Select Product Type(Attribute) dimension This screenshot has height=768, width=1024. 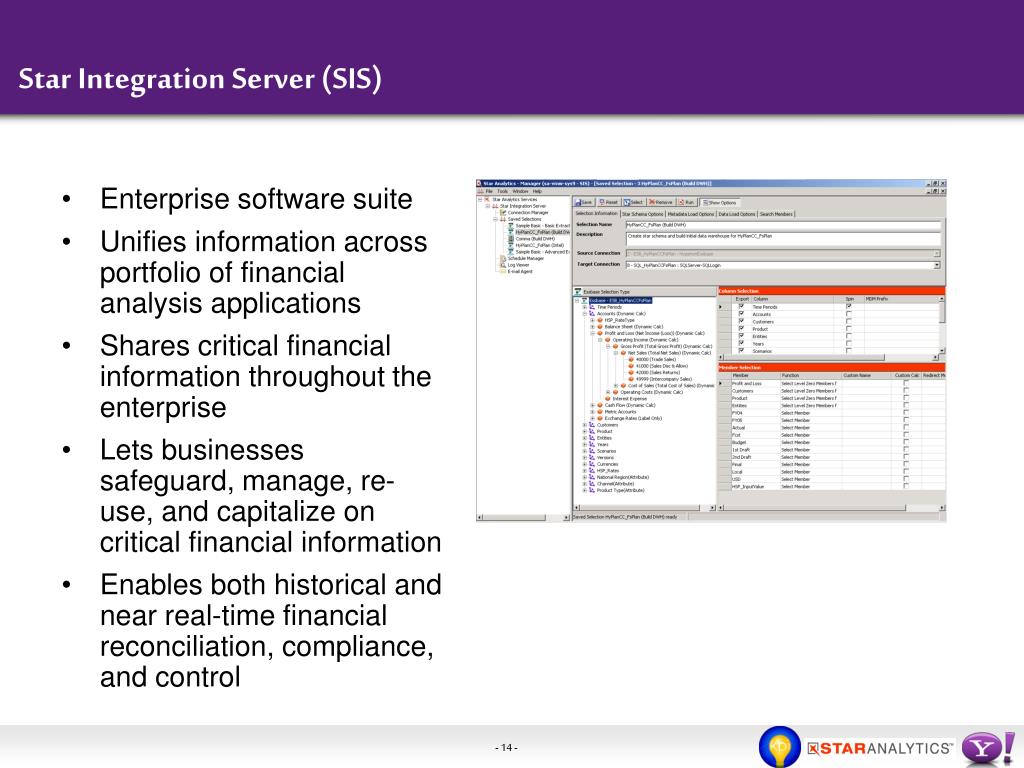(x=620, y=490)
